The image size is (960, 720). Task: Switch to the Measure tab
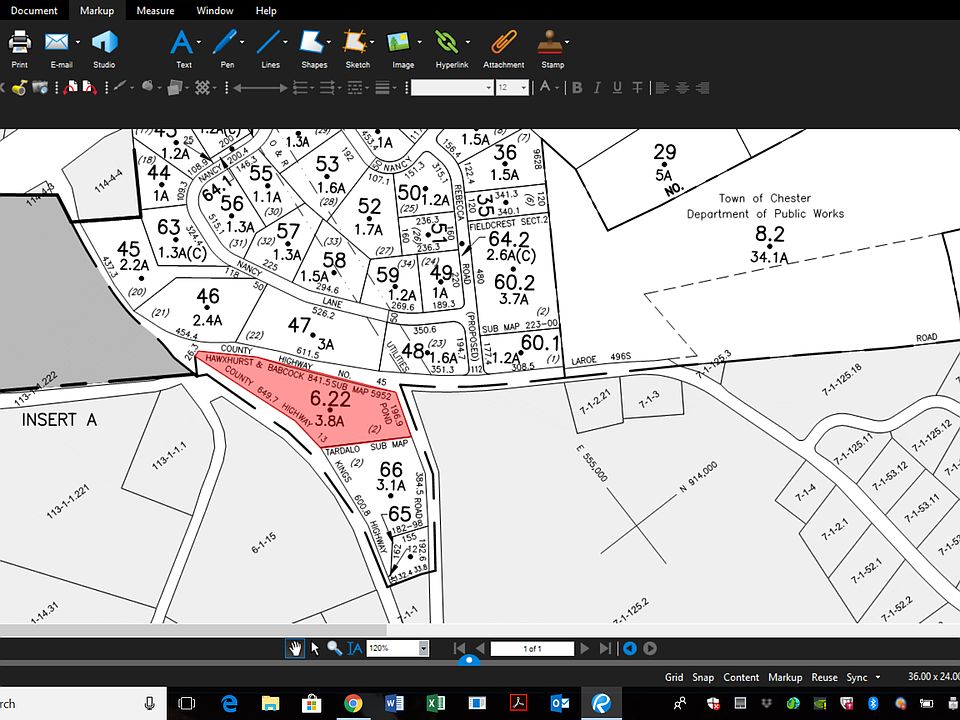pos(155,10)
